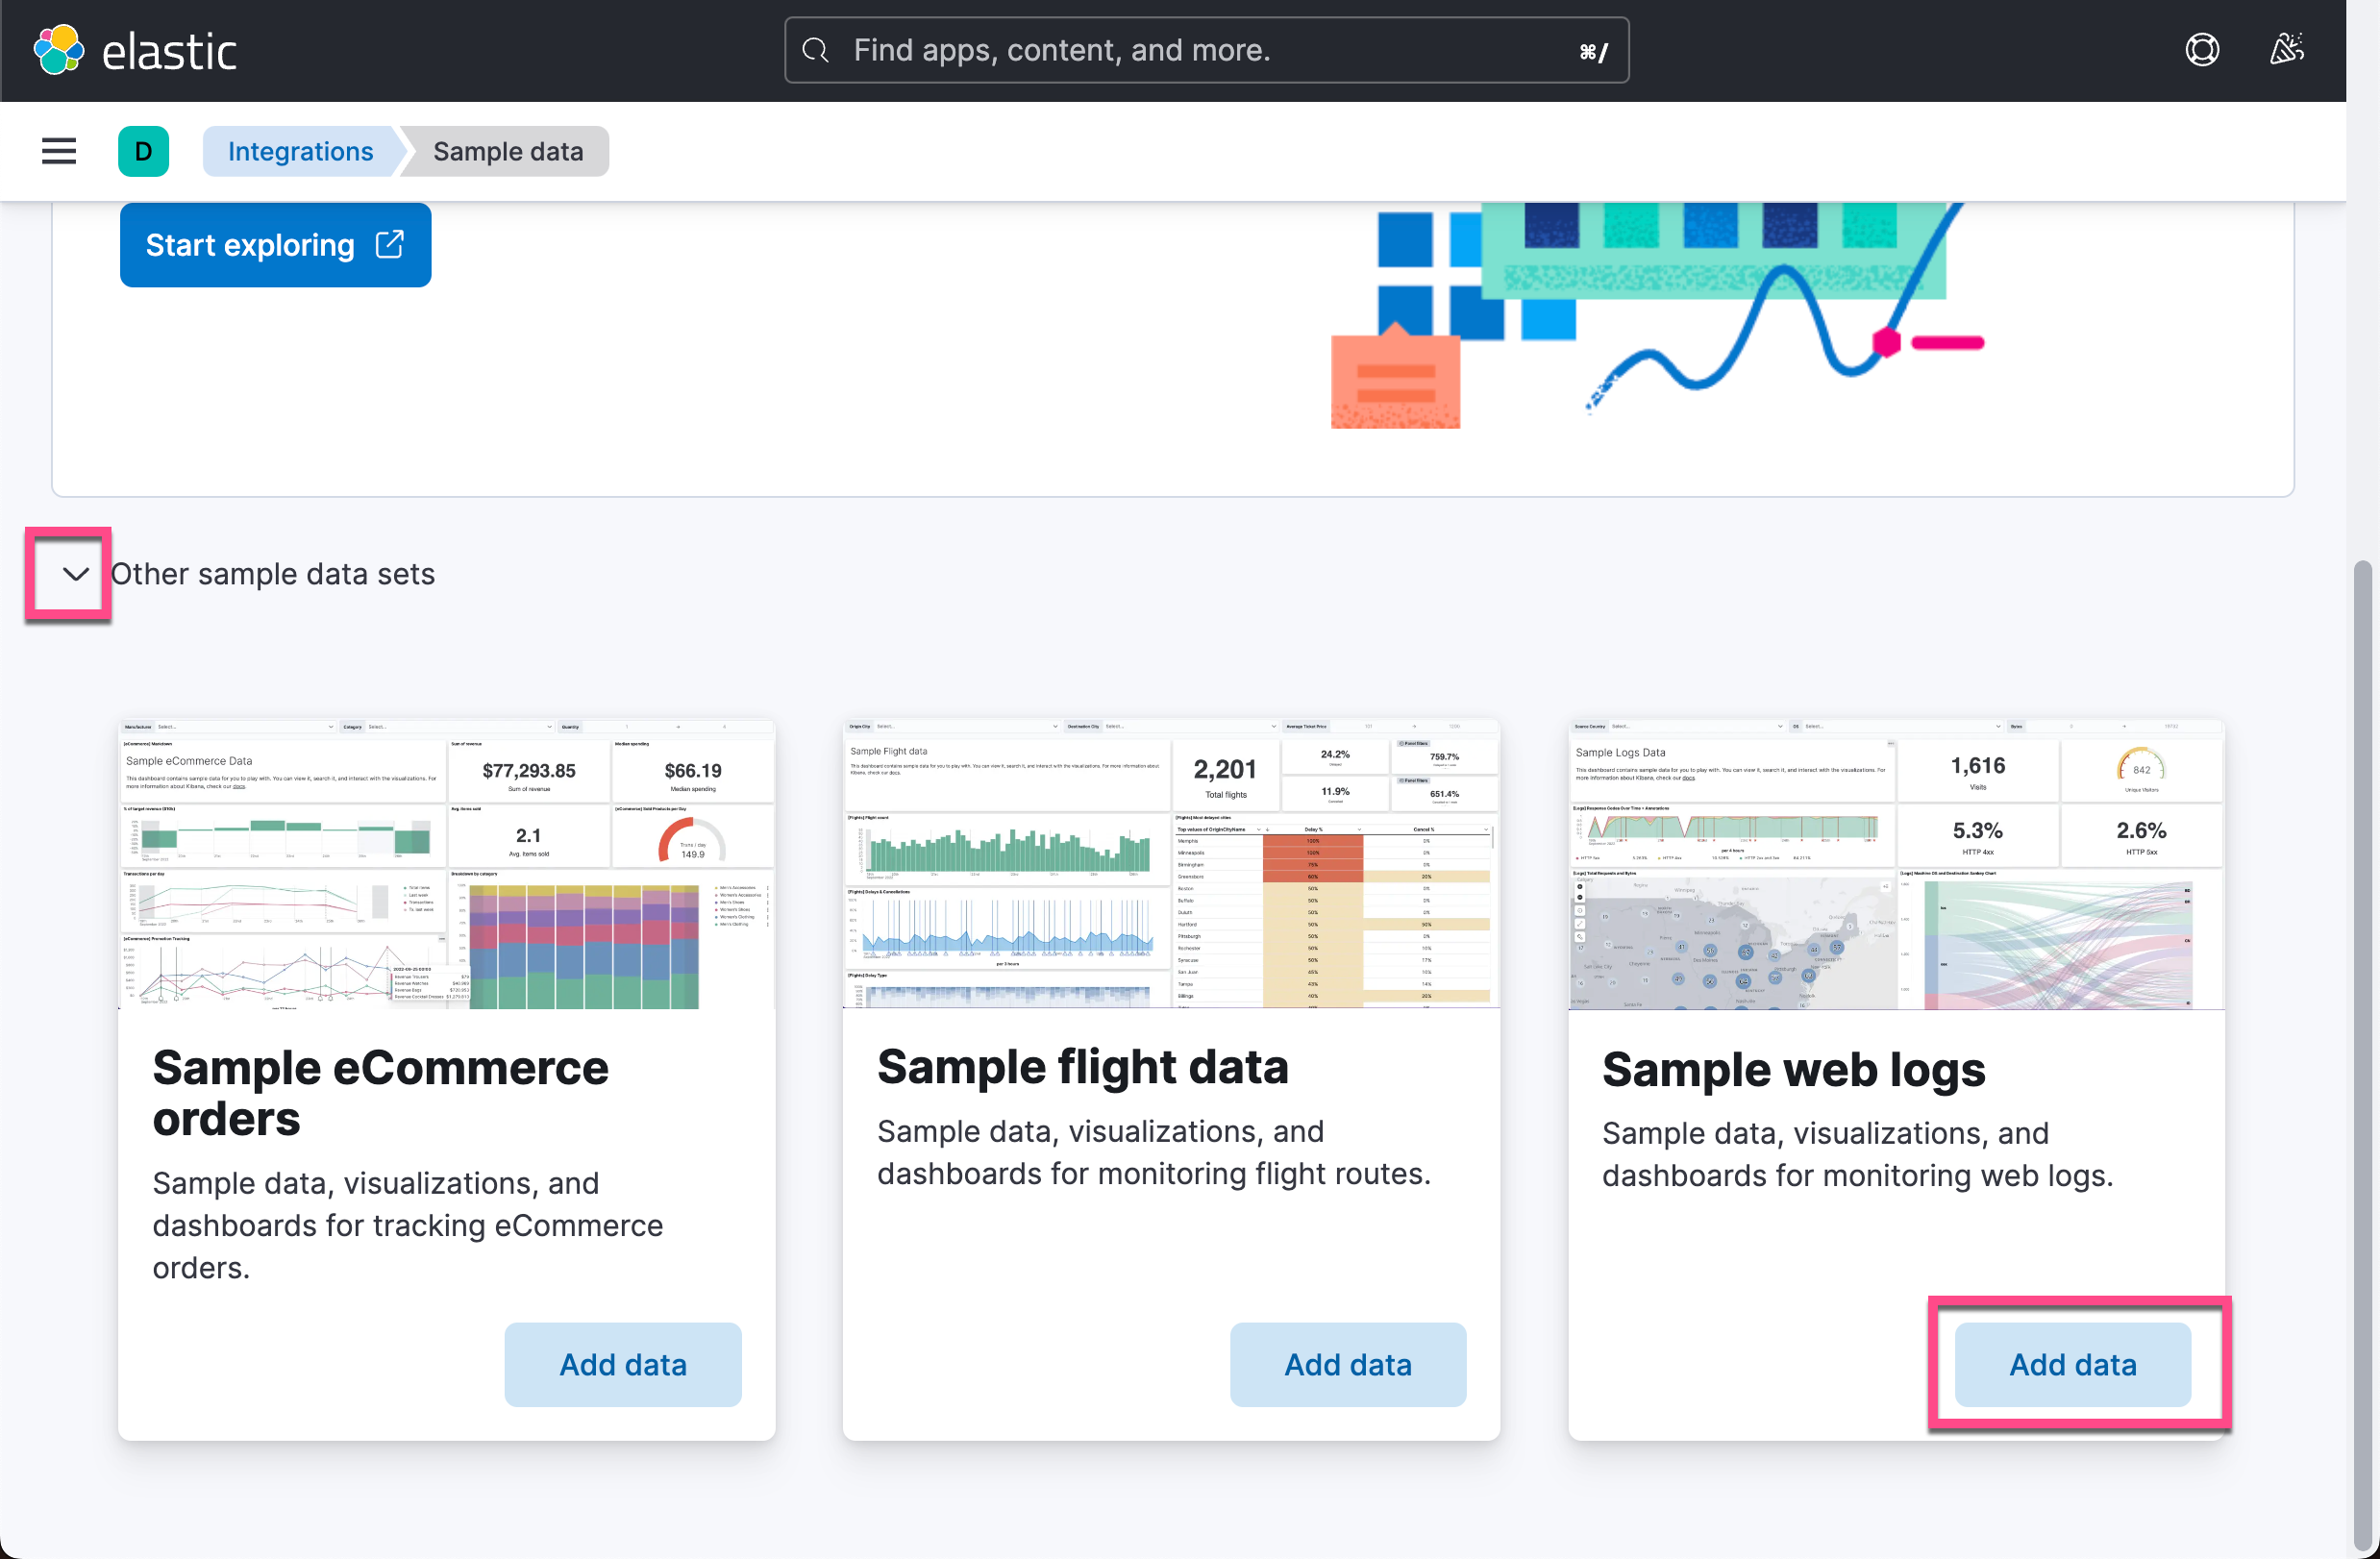
Task: Click the Find apps search input field
Action: coord(1150,50)
